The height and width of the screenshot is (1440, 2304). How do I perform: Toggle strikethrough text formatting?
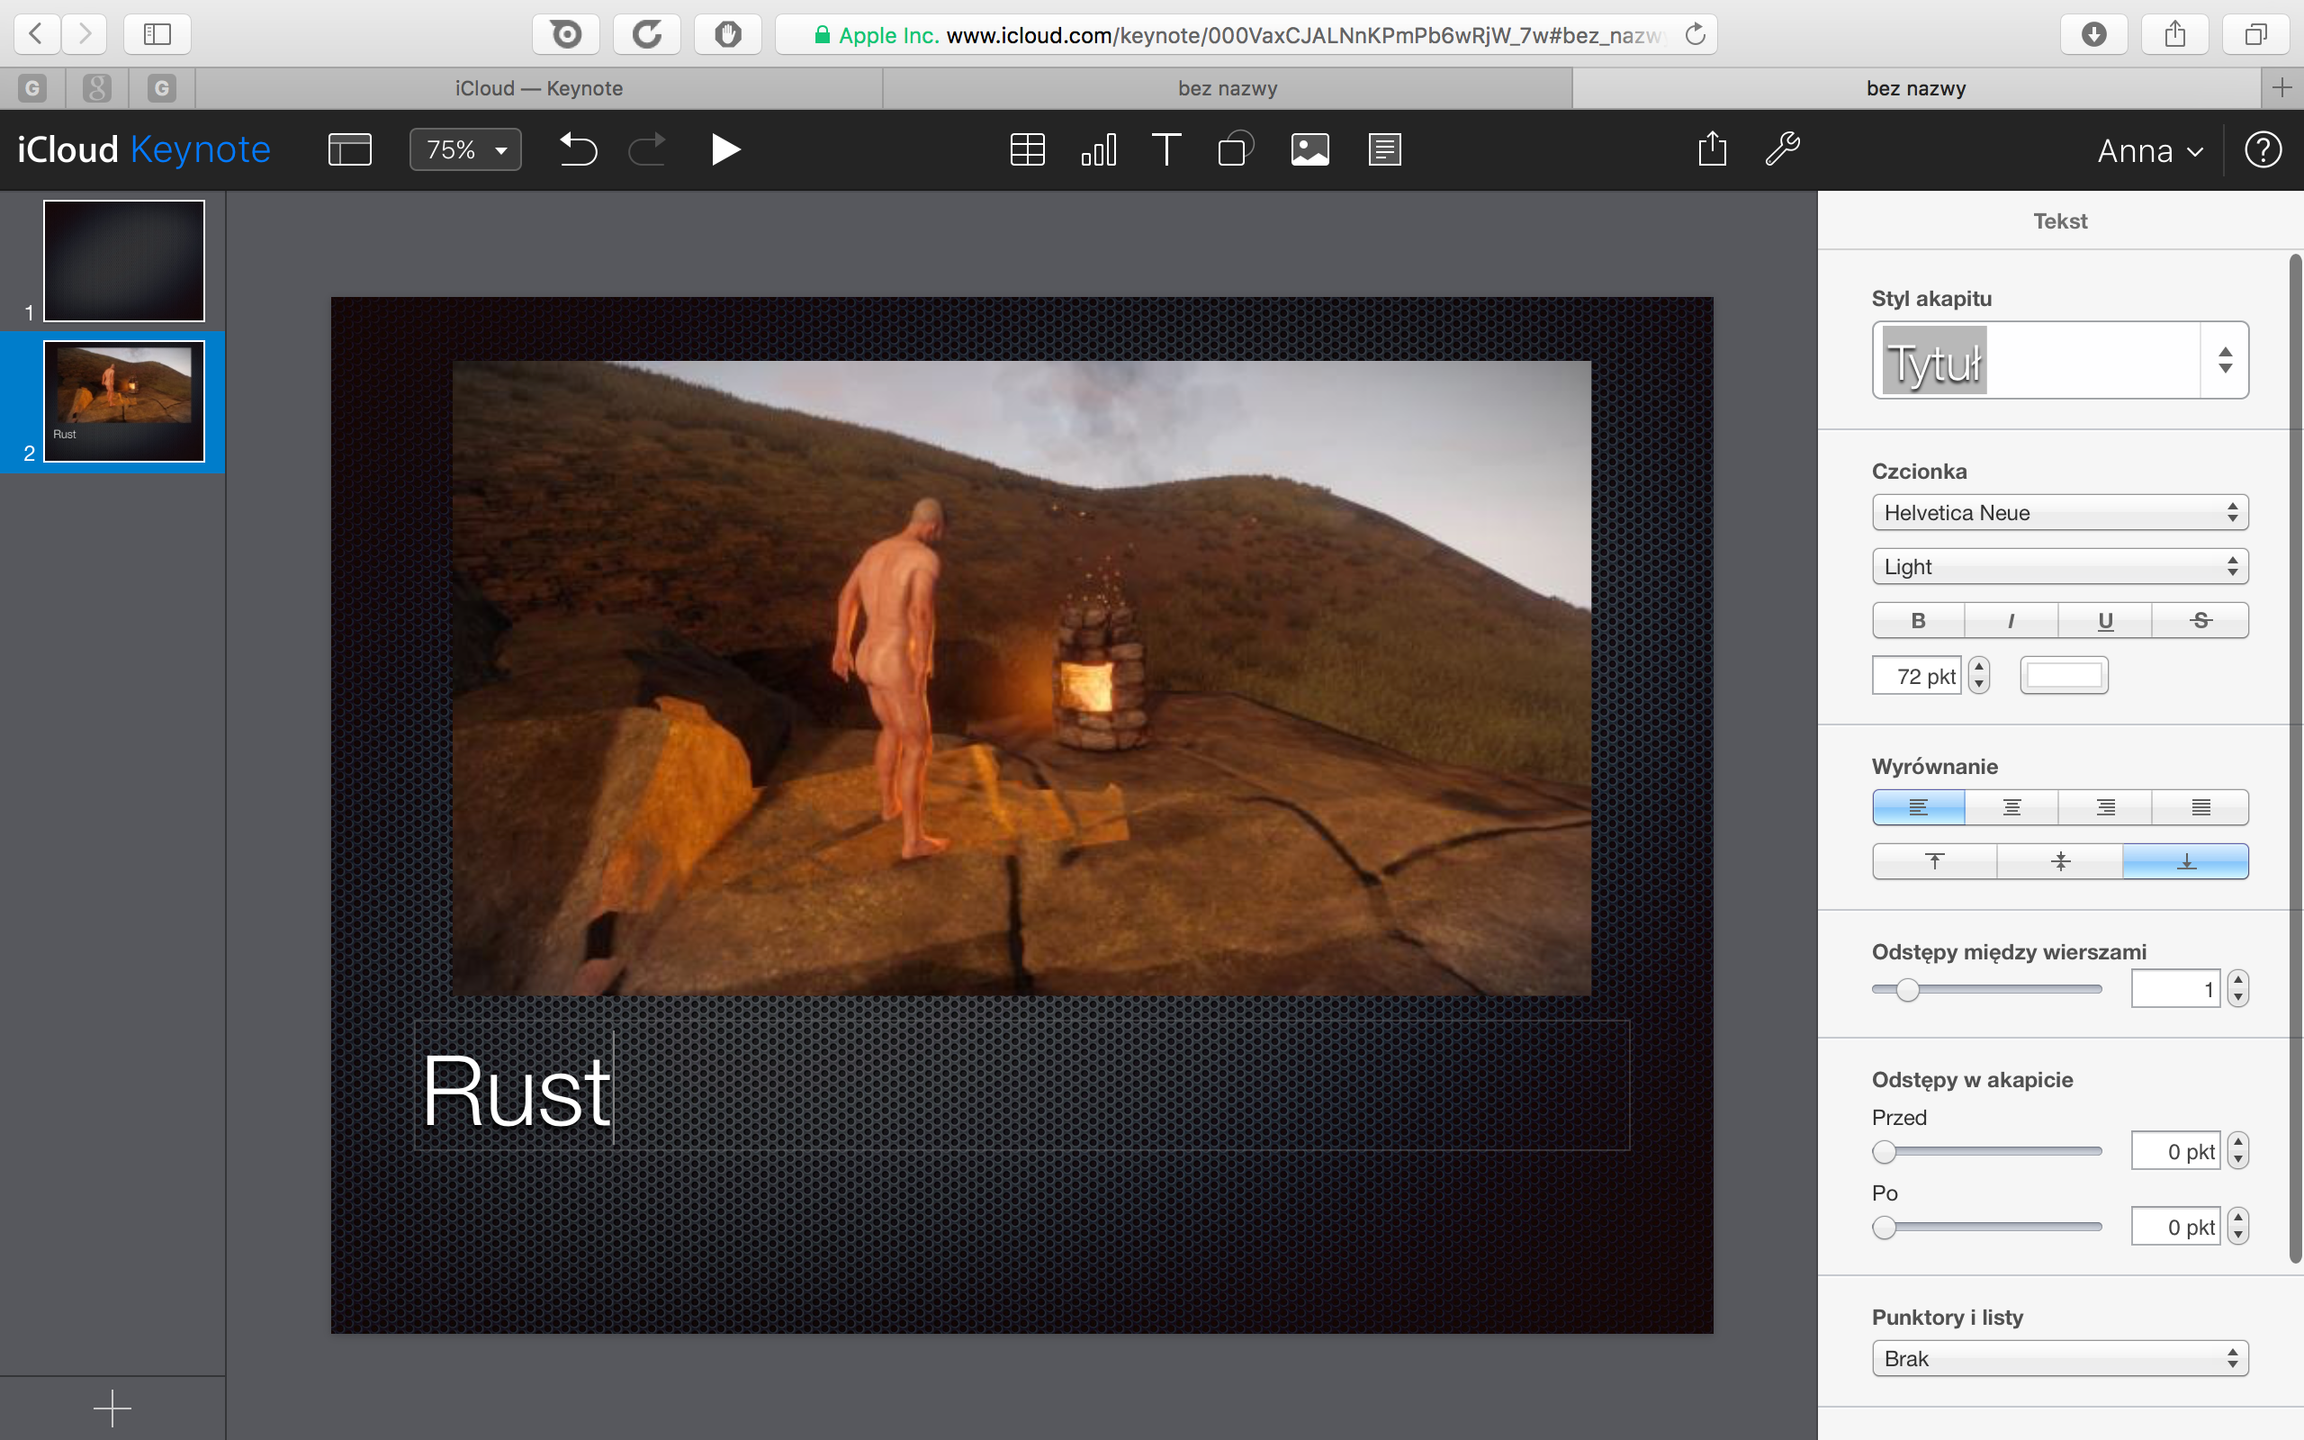pyautogui.click(x=2200, y=620)
